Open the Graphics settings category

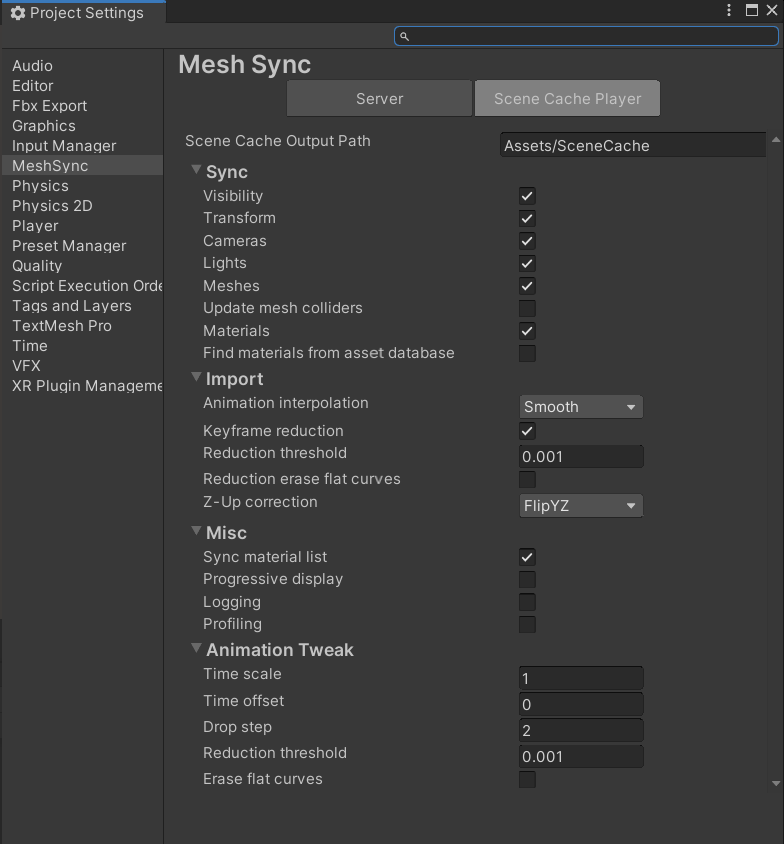pos(44,126)
